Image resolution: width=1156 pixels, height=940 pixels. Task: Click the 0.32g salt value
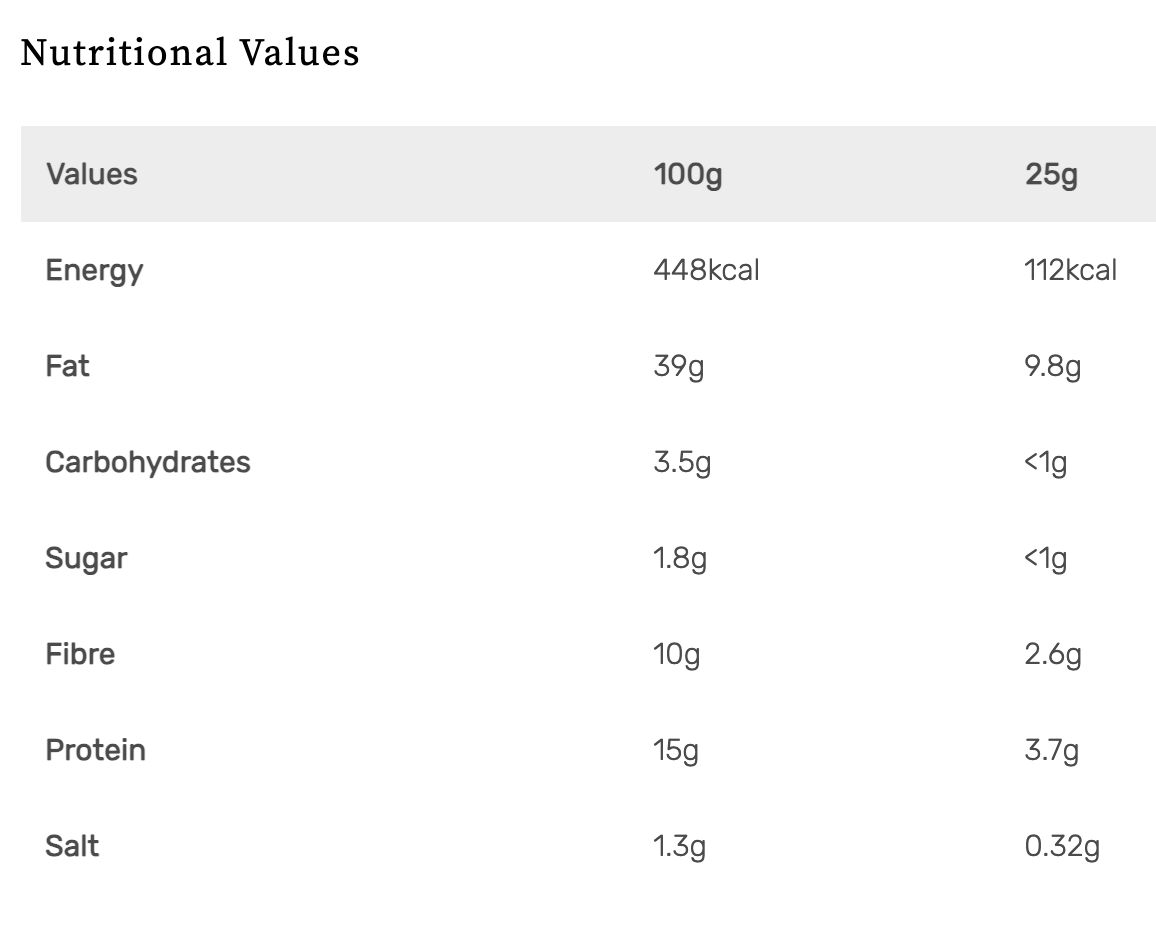pos(1062,846)
